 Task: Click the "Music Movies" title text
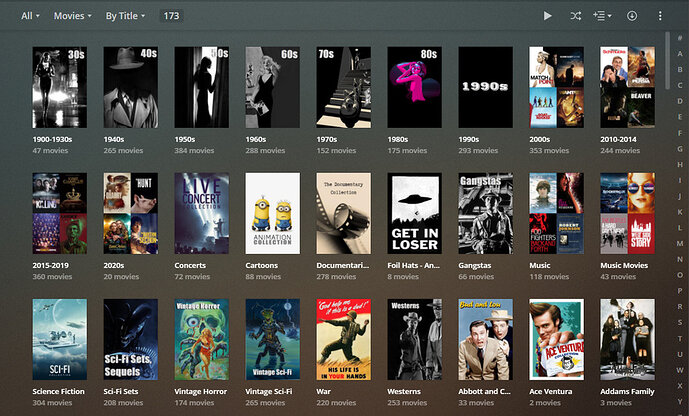[x=624, y=265]
